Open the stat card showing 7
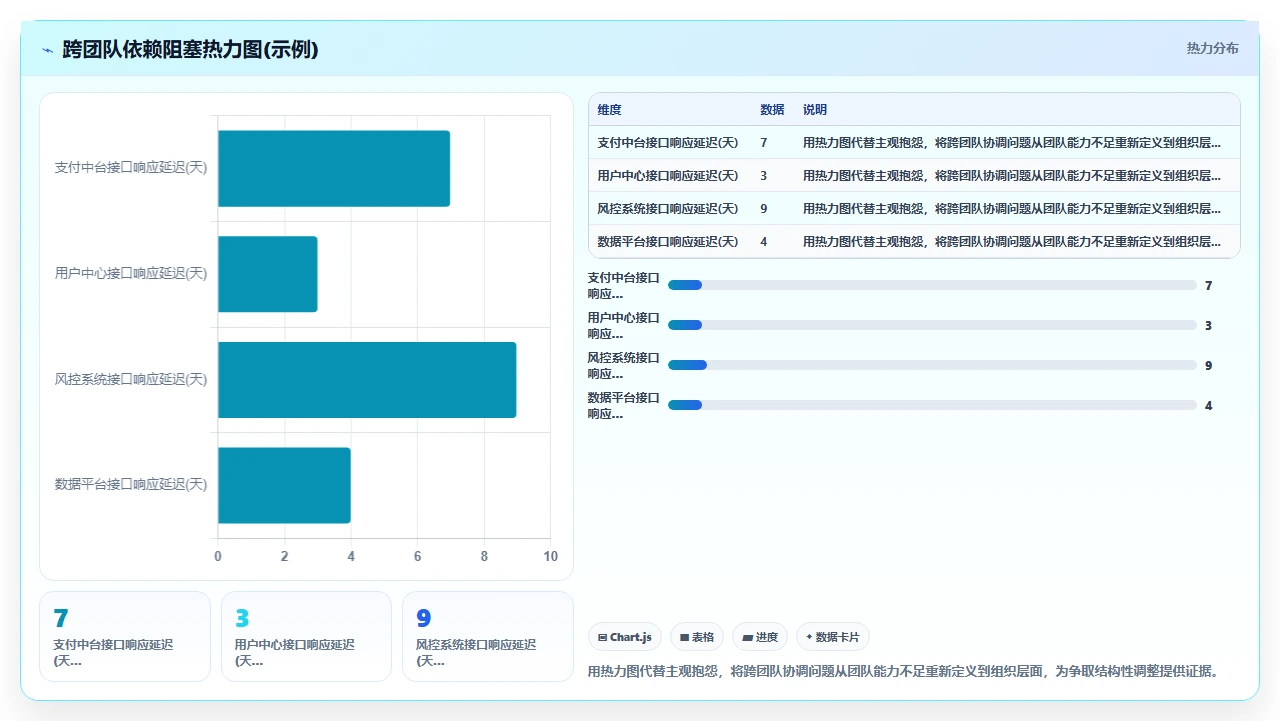The width and height of the screenshot is (1280, 721). (x=125, y=636)
